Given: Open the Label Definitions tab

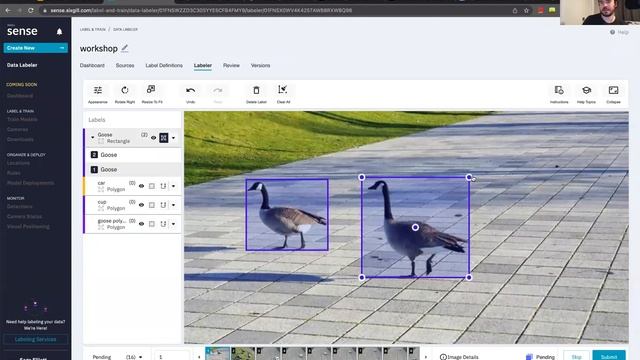Looking at the screenshot, I should (x=164, y=65).
